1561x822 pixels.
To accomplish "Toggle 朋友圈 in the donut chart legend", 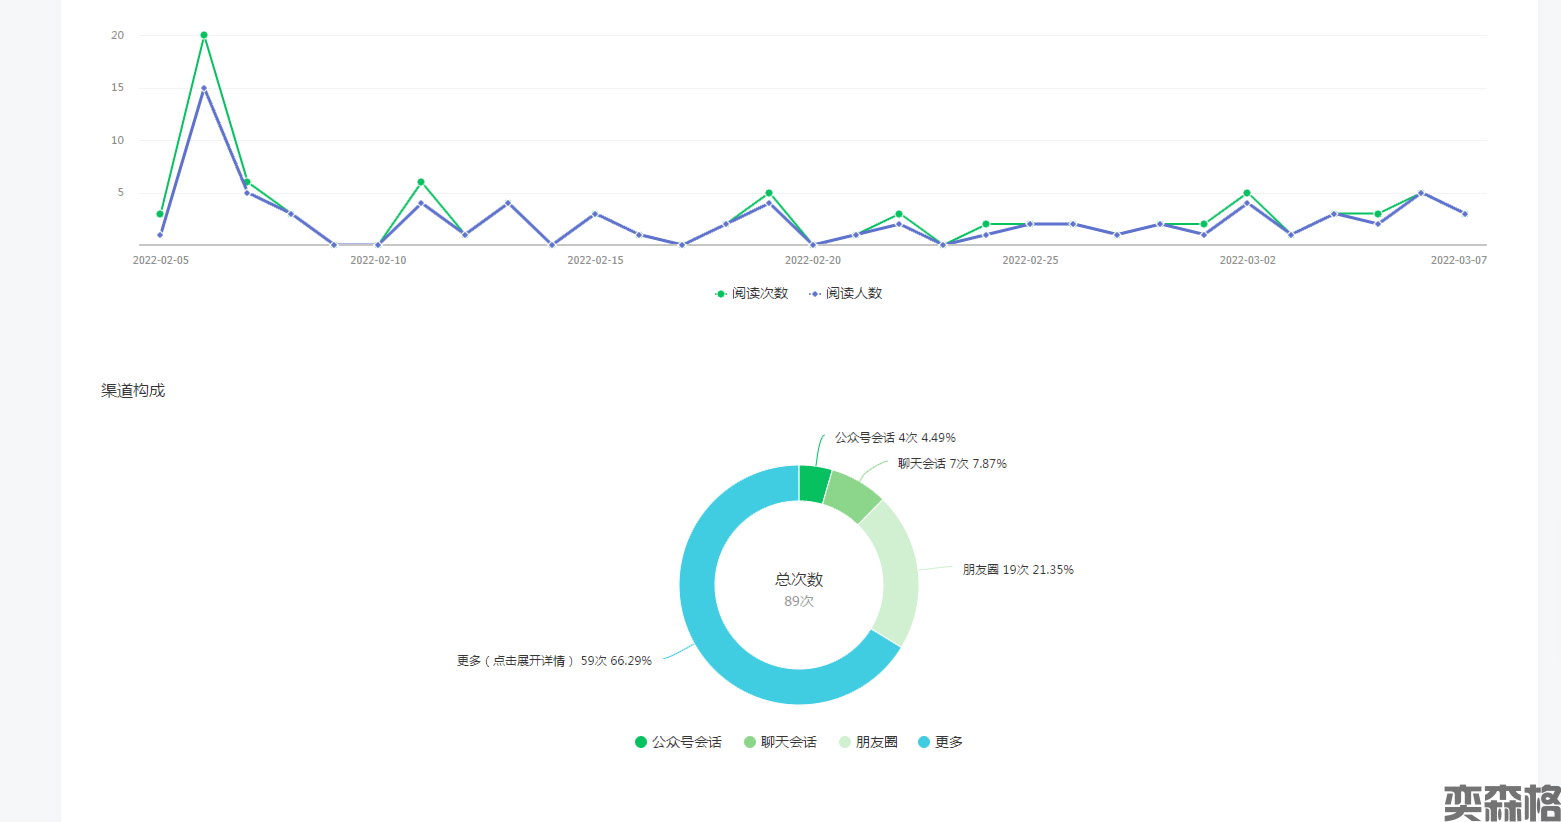I will [868, 742].
